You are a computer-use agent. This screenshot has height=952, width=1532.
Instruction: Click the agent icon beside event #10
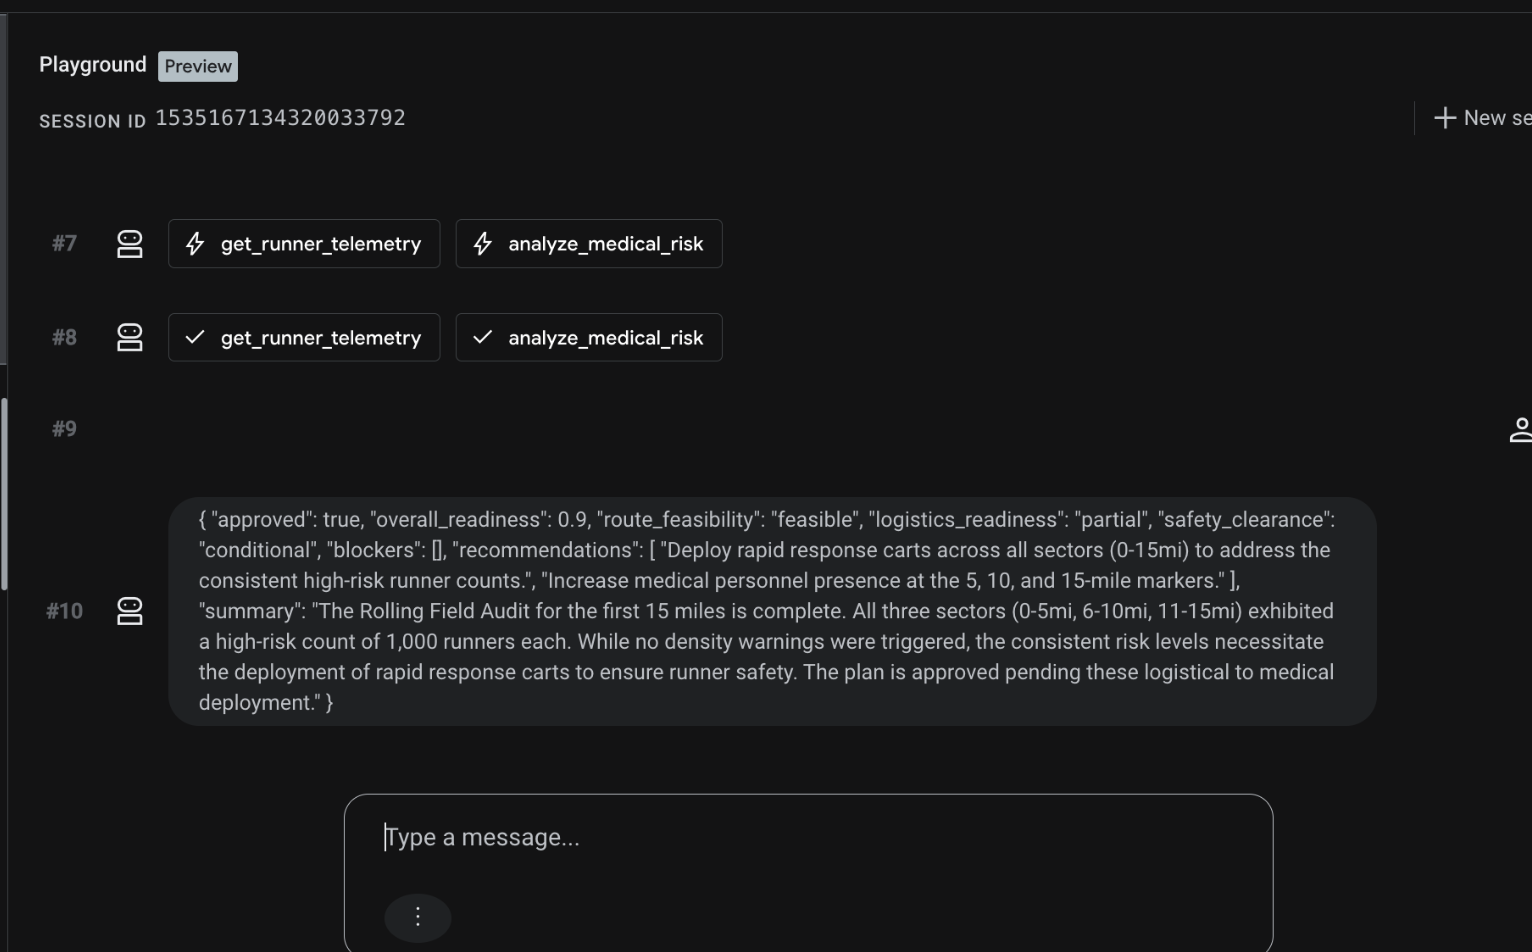[x=130, y=611]
